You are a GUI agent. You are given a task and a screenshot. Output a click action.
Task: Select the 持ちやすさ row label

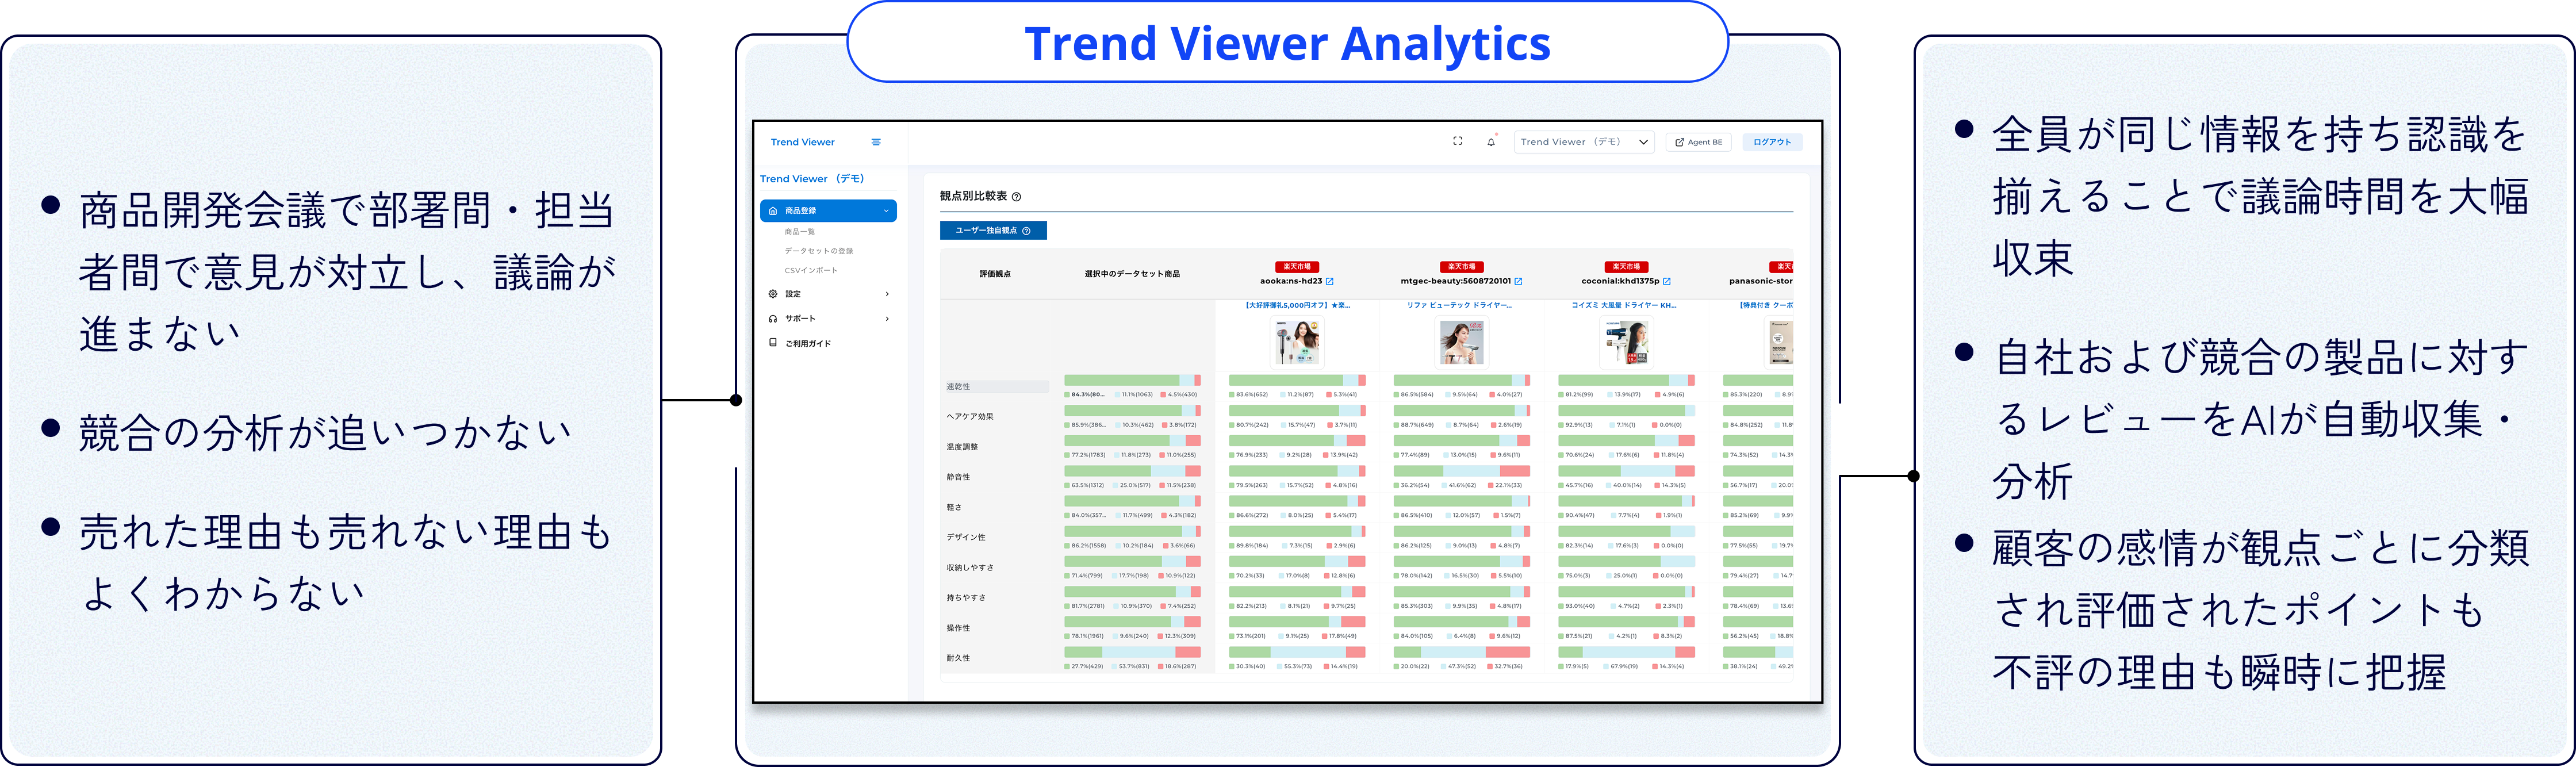tap(966, 597)
